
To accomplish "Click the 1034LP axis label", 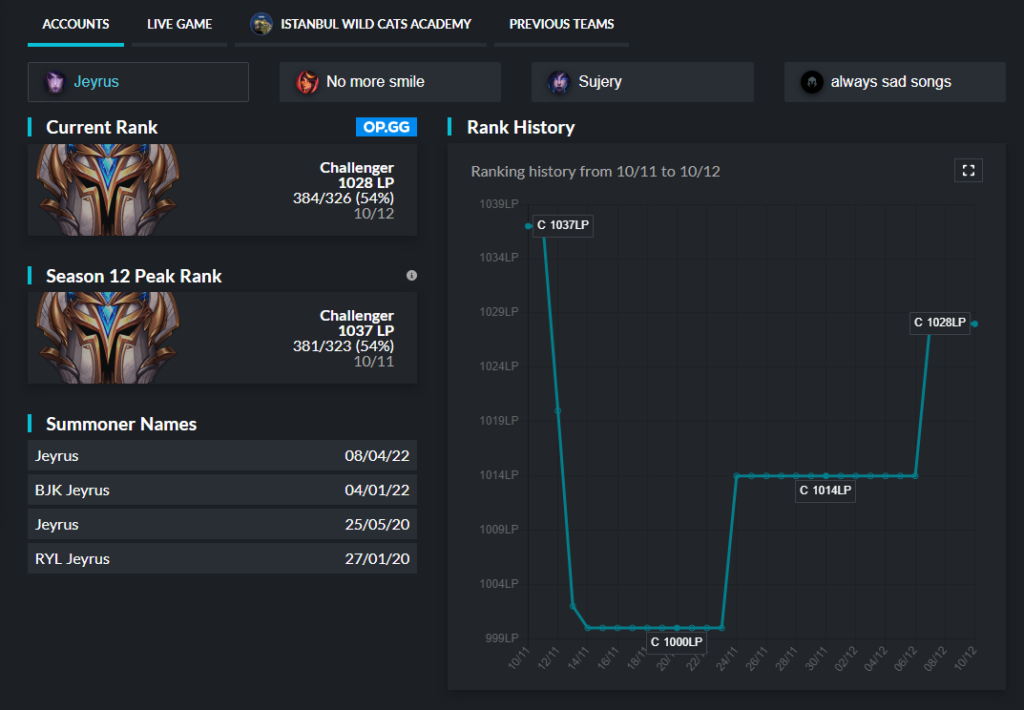I will (x=499, y=258).
